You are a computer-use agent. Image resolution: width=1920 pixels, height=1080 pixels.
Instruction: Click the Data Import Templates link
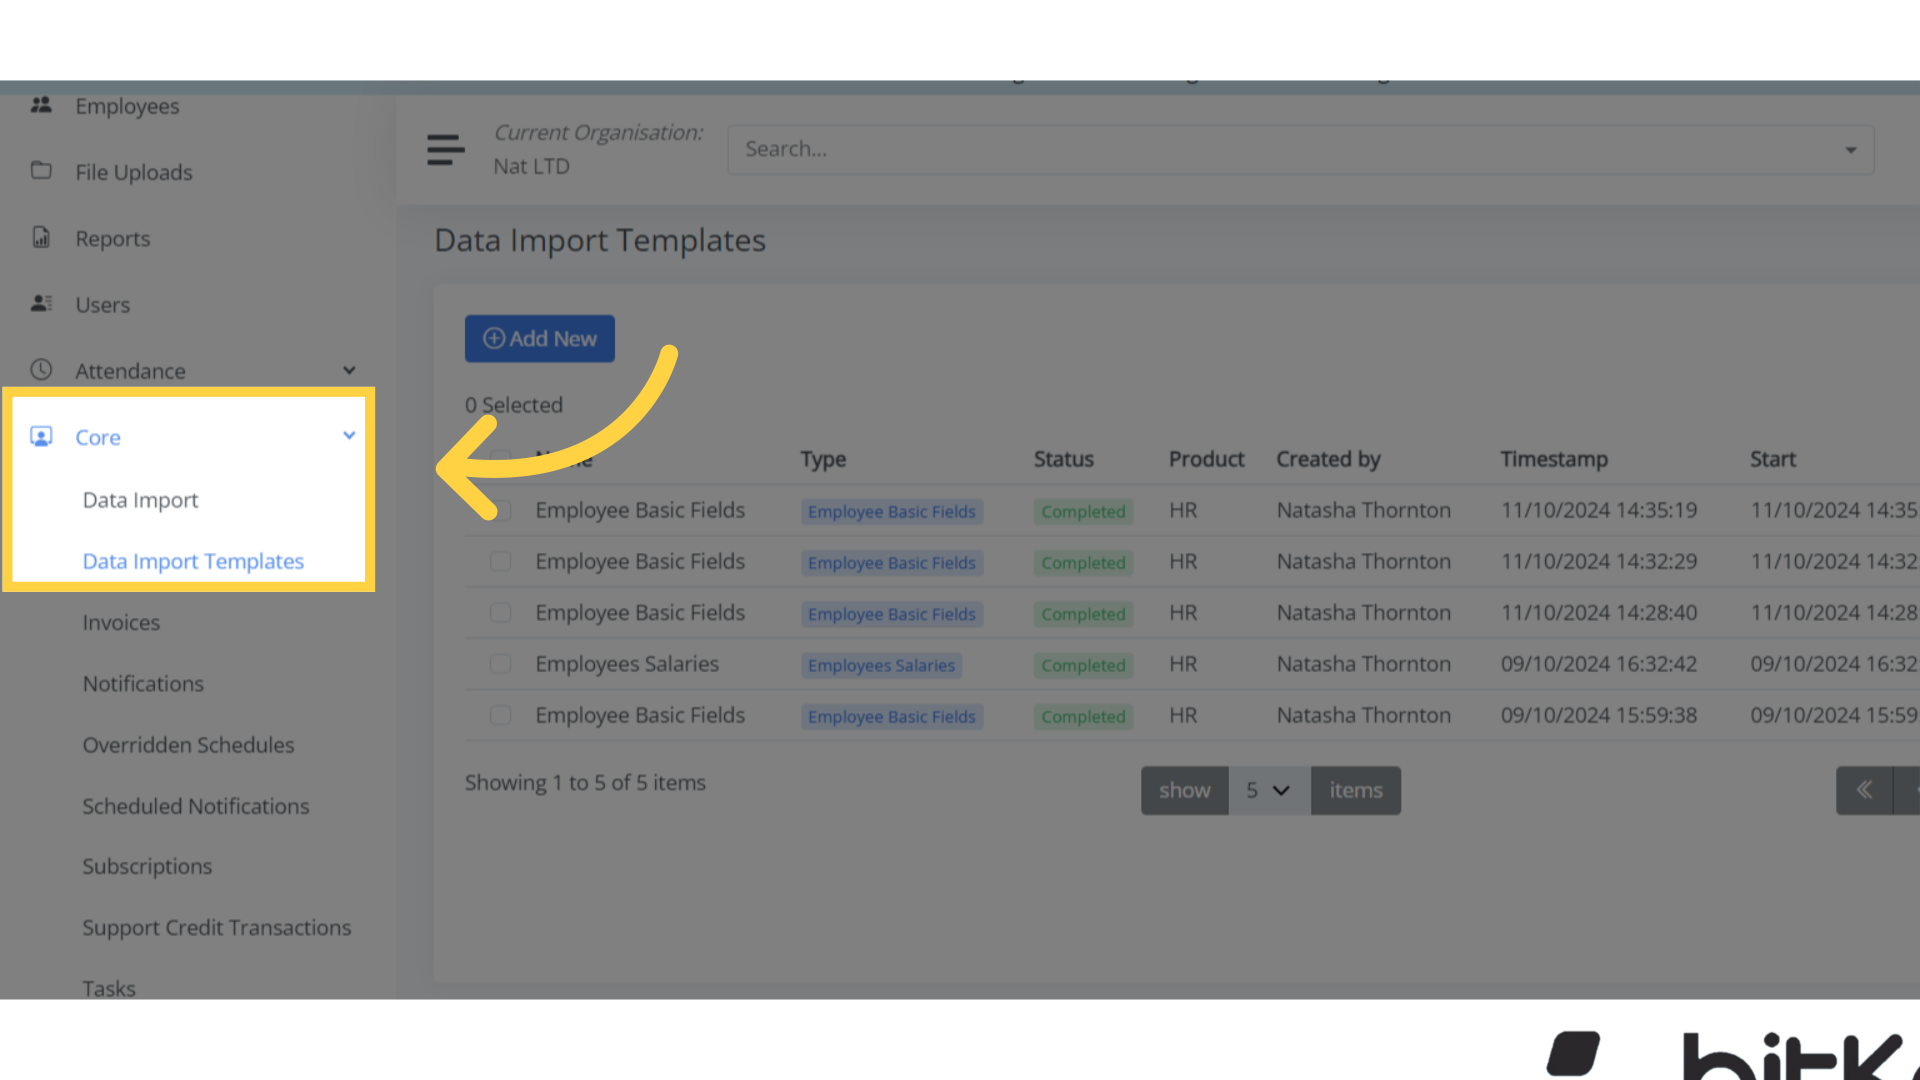pyautogui.click(x=193, y=561)
